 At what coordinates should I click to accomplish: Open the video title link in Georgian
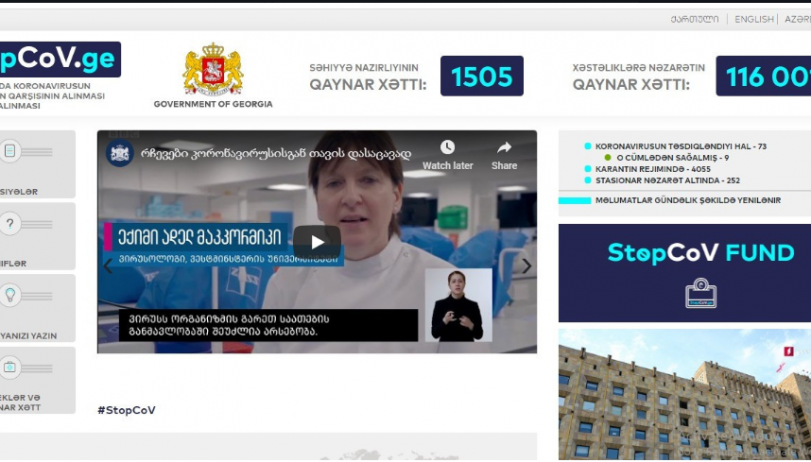pyautogui.click(x=276, y=154)
